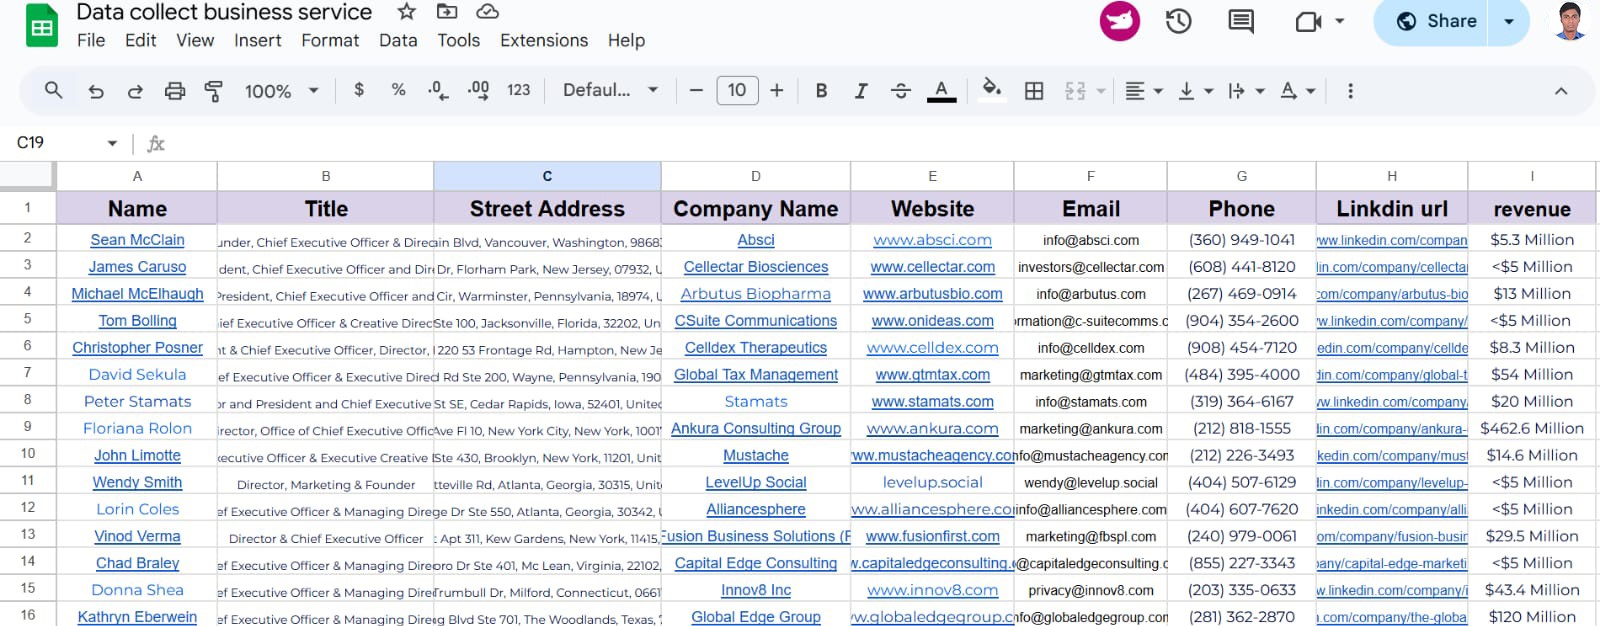Click the Share button

click(x=1437, y=21)
